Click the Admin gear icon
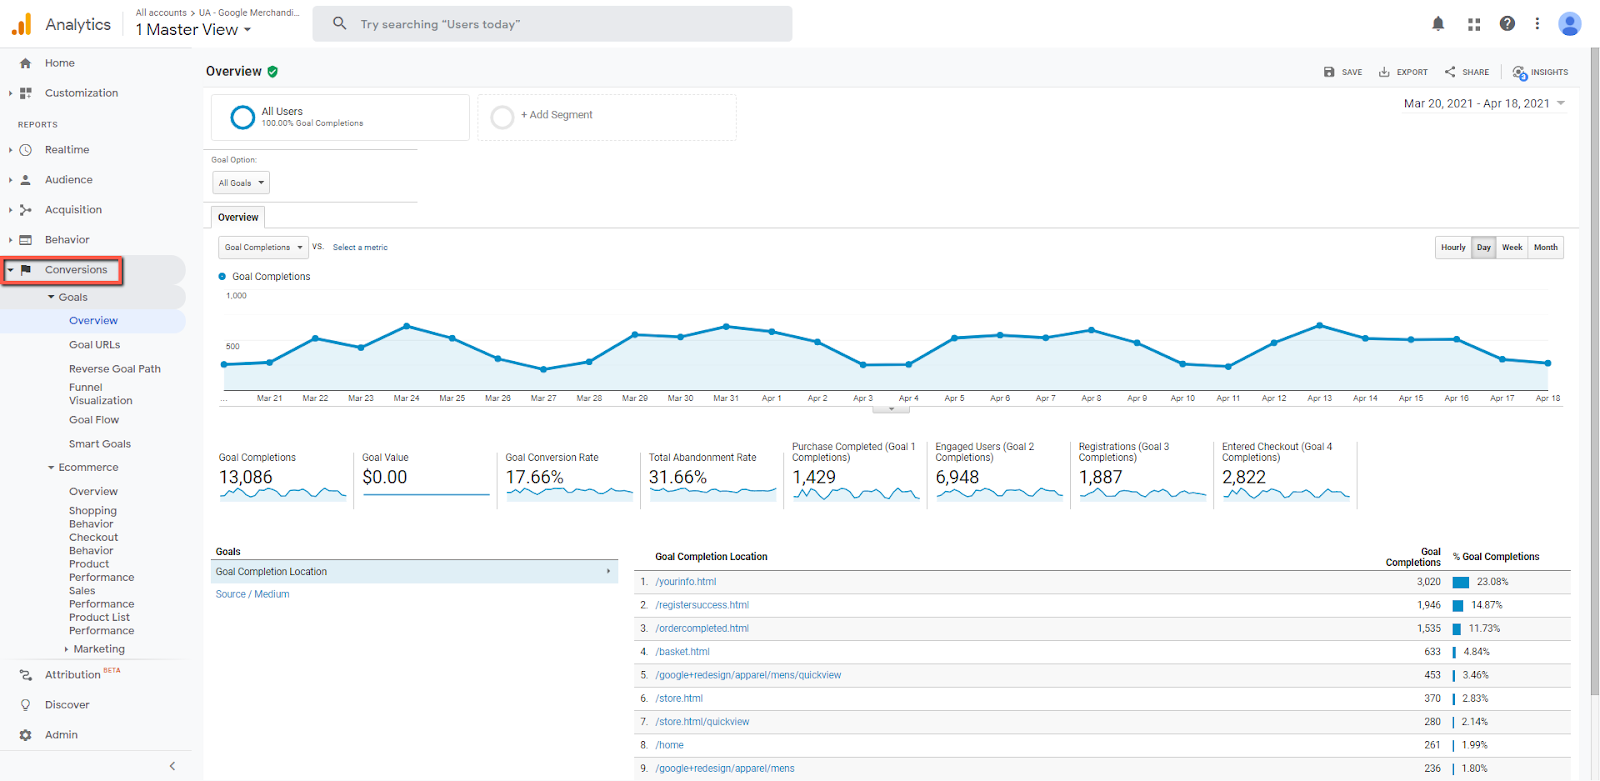The width and height of the screenshot is (1600, 781). (25, 735)
